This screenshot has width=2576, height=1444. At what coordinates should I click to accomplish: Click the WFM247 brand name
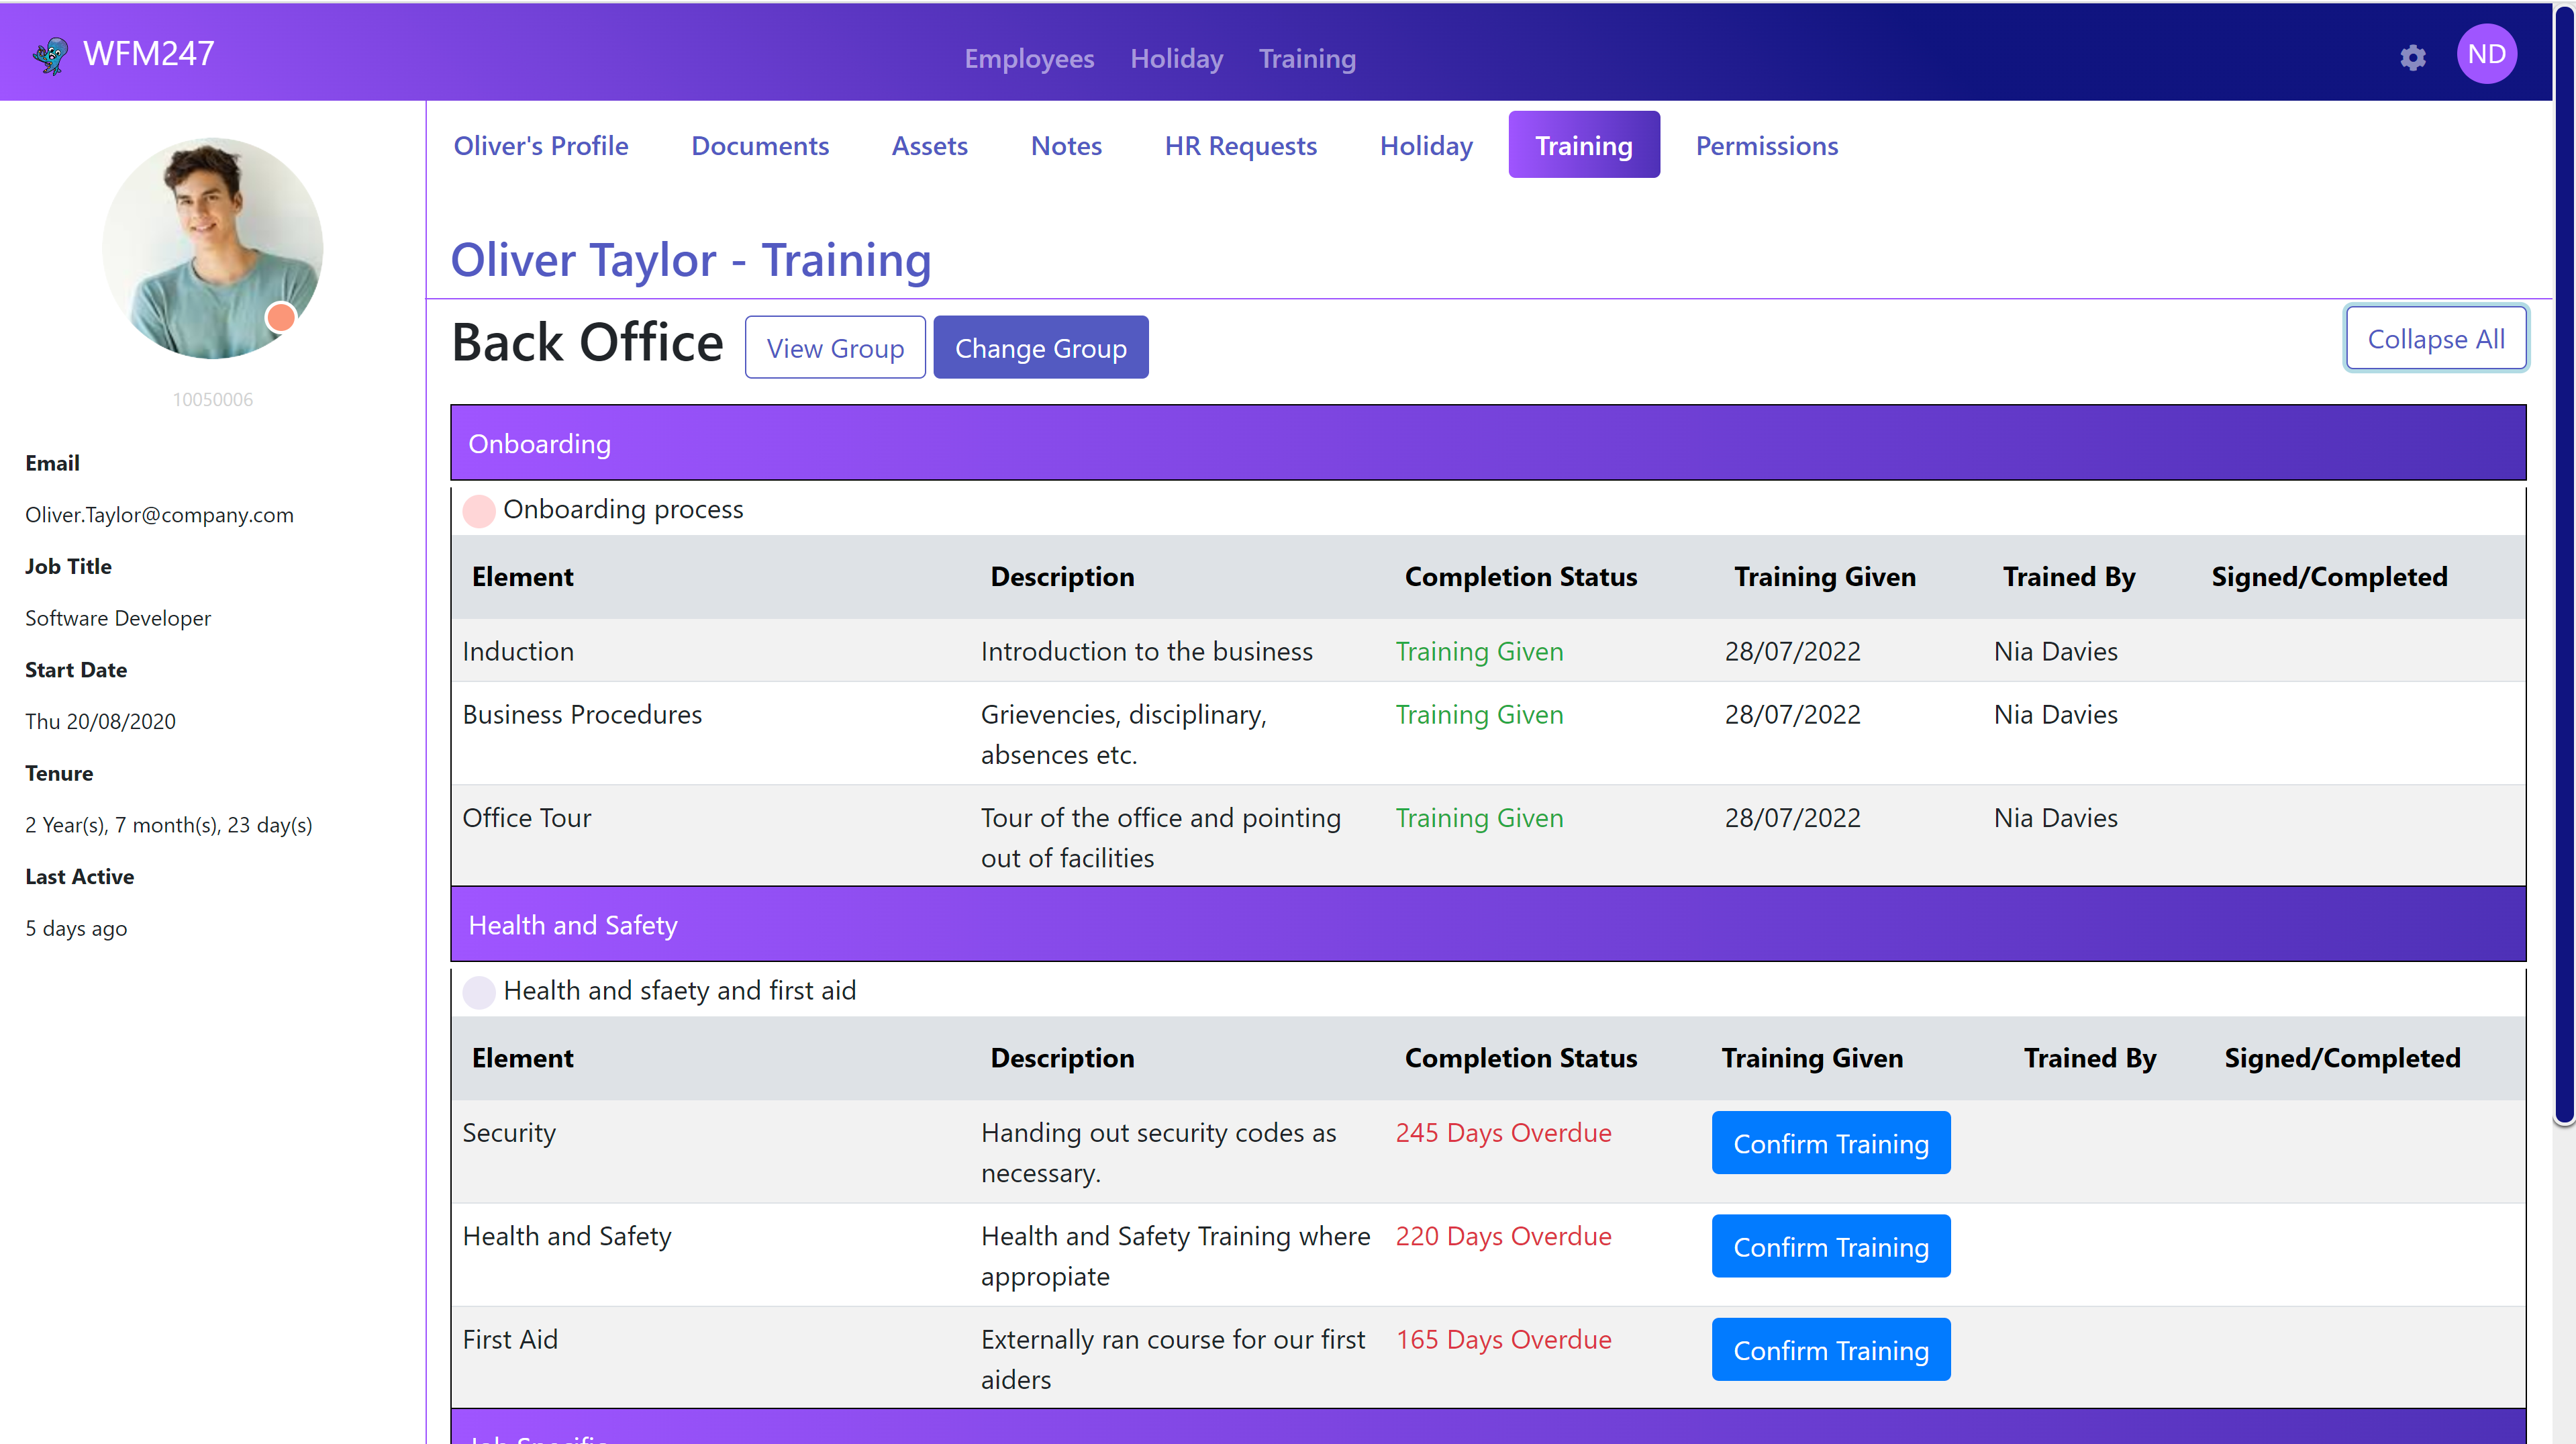coord(149,54)
